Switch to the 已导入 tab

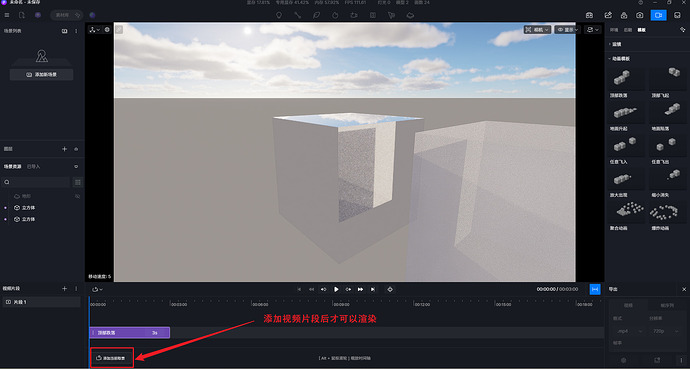point(33,167)
